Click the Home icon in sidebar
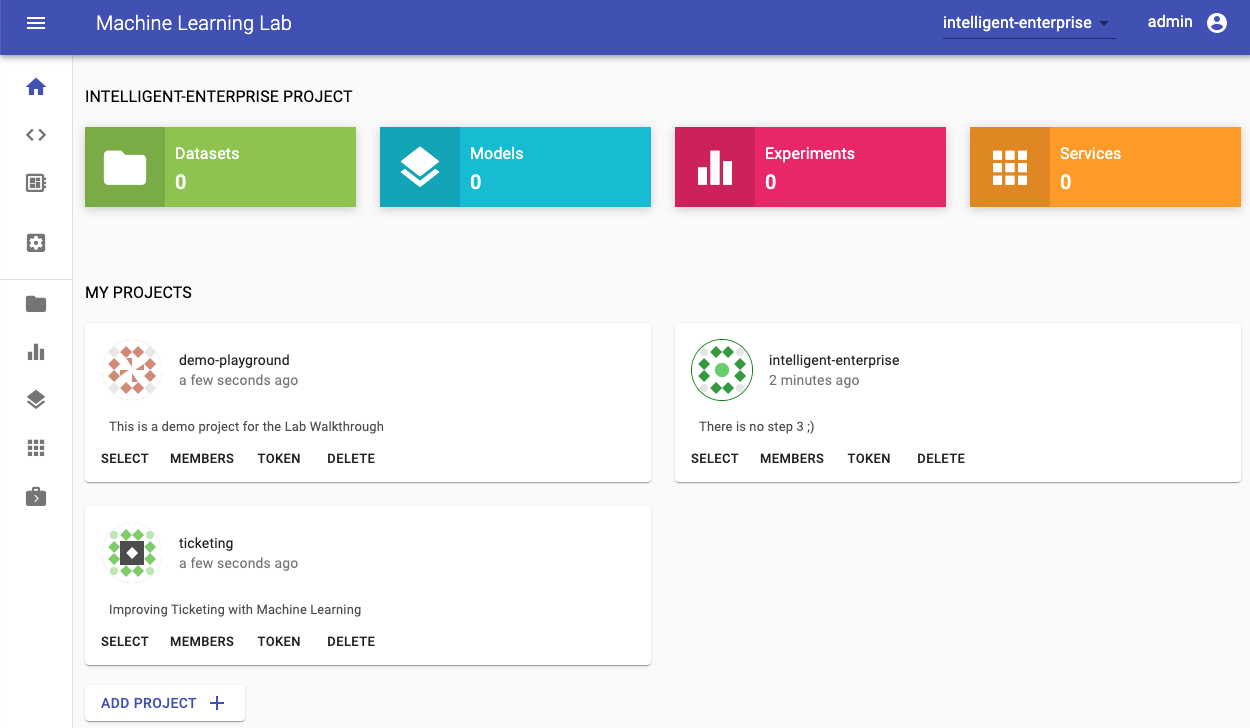This screenshot has height=728, width=1250. pos(36,87)
